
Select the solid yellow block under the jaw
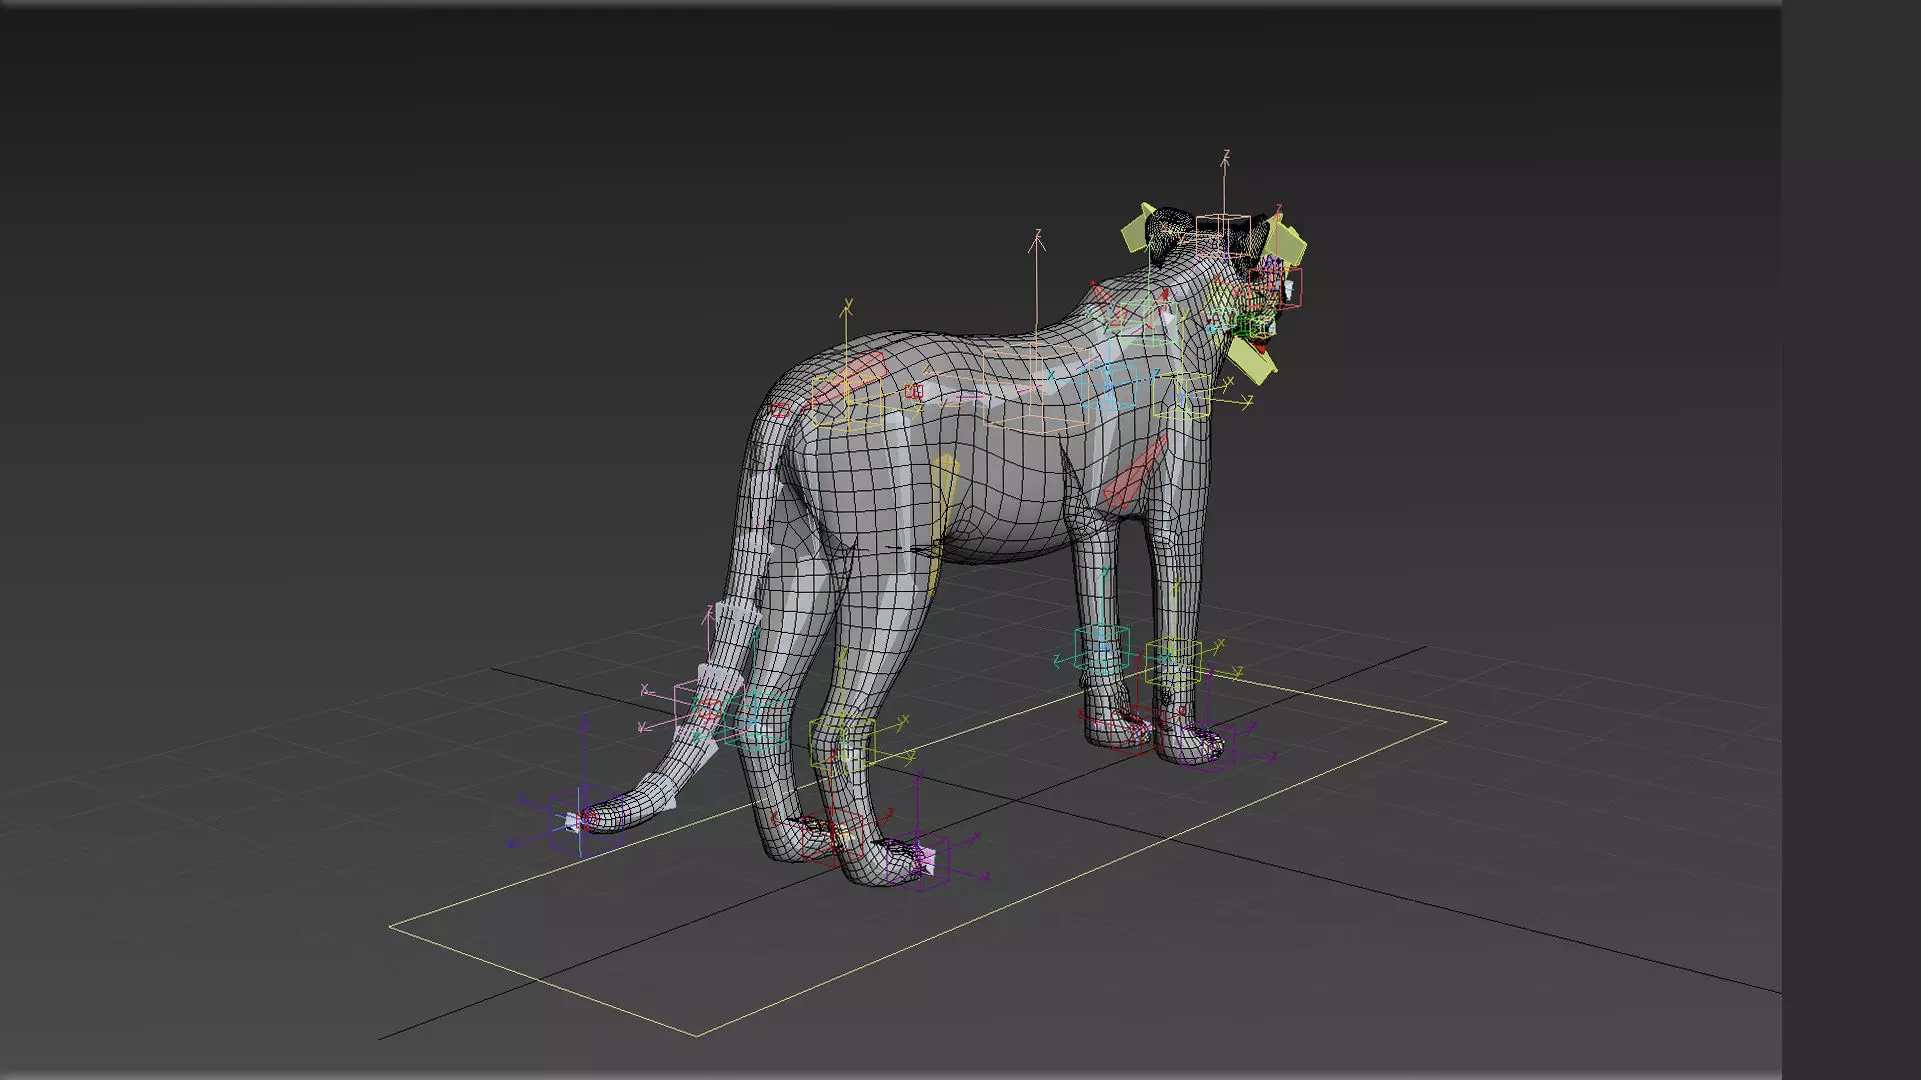[x=1251, y=362]
